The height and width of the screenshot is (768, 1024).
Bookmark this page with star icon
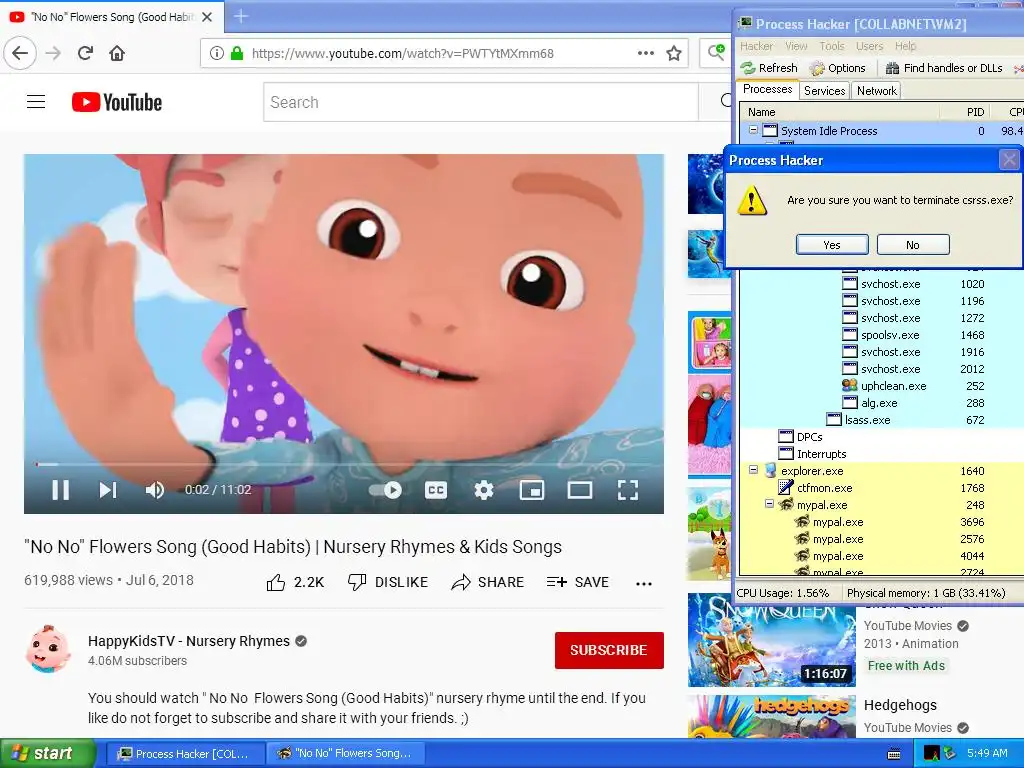(x=674, y=53)
